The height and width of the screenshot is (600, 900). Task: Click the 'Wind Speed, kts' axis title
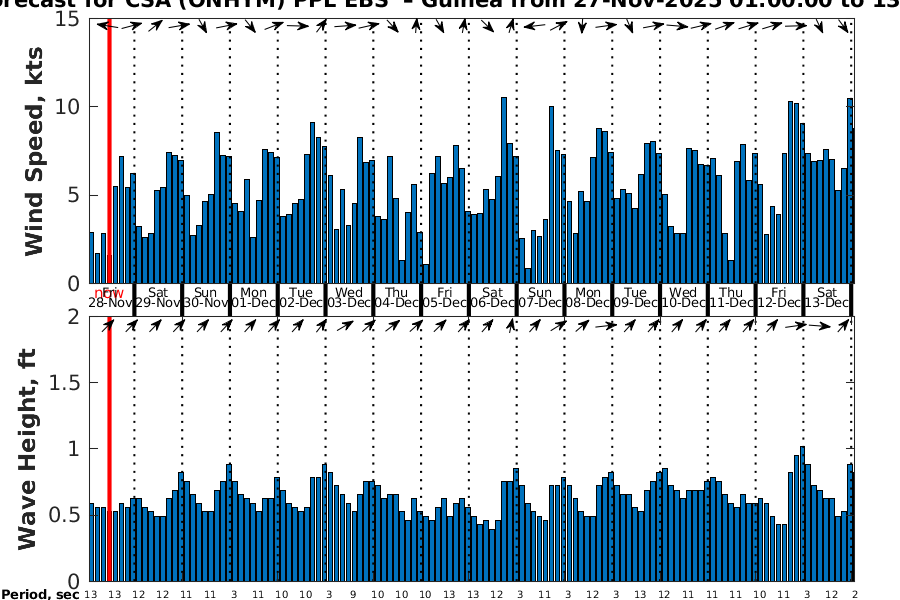(35, 150)
